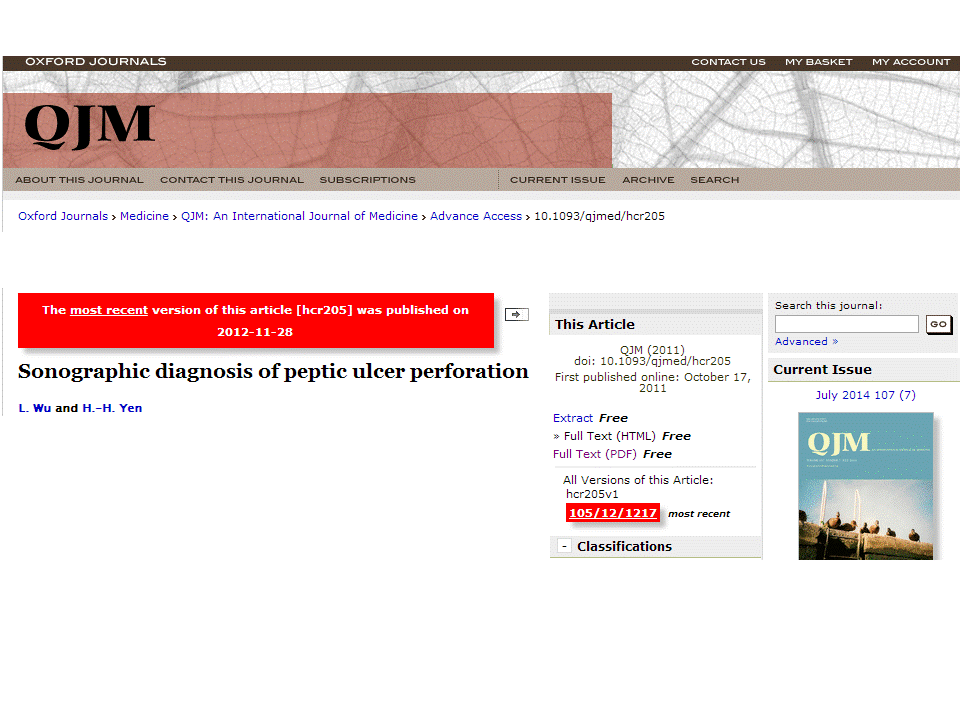Viewport: 960px width, 720px height.
Task: Click the QJM logo in header
Action: 89,126
